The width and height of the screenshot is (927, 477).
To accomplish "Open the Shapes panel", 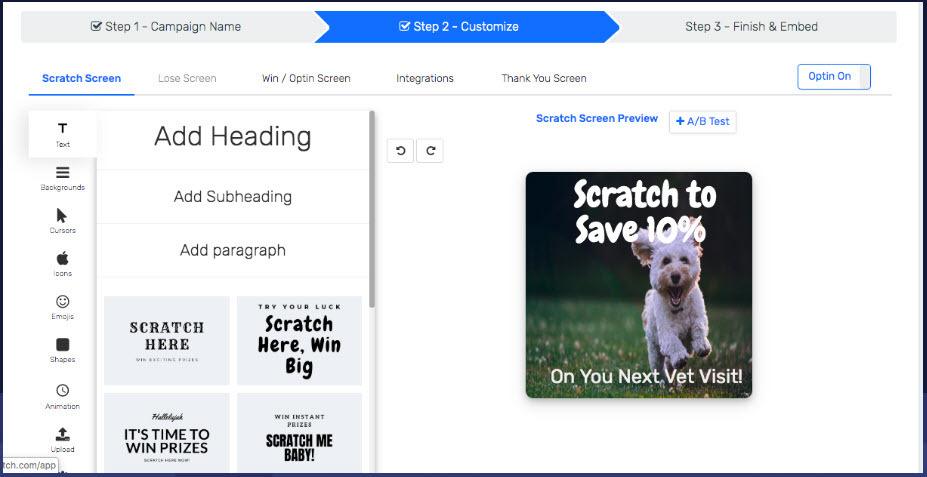I will coord(63,351).
